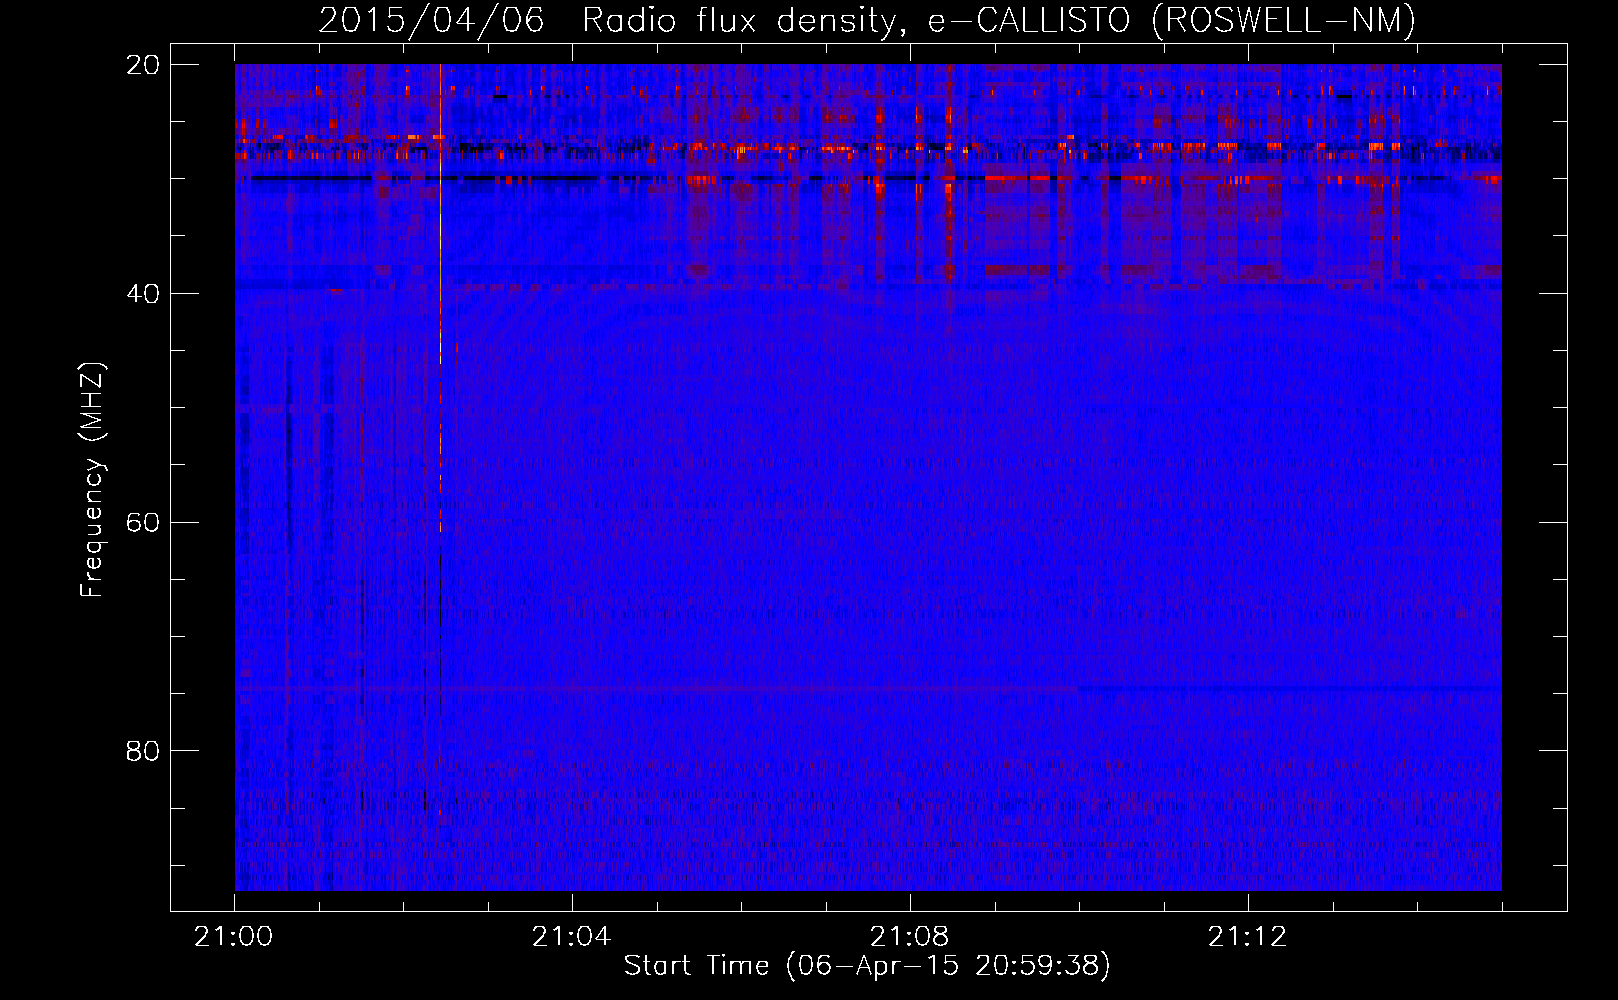Select the '21:04' time tick label
The image size is (1618, 1000).
tap(571, 937)
